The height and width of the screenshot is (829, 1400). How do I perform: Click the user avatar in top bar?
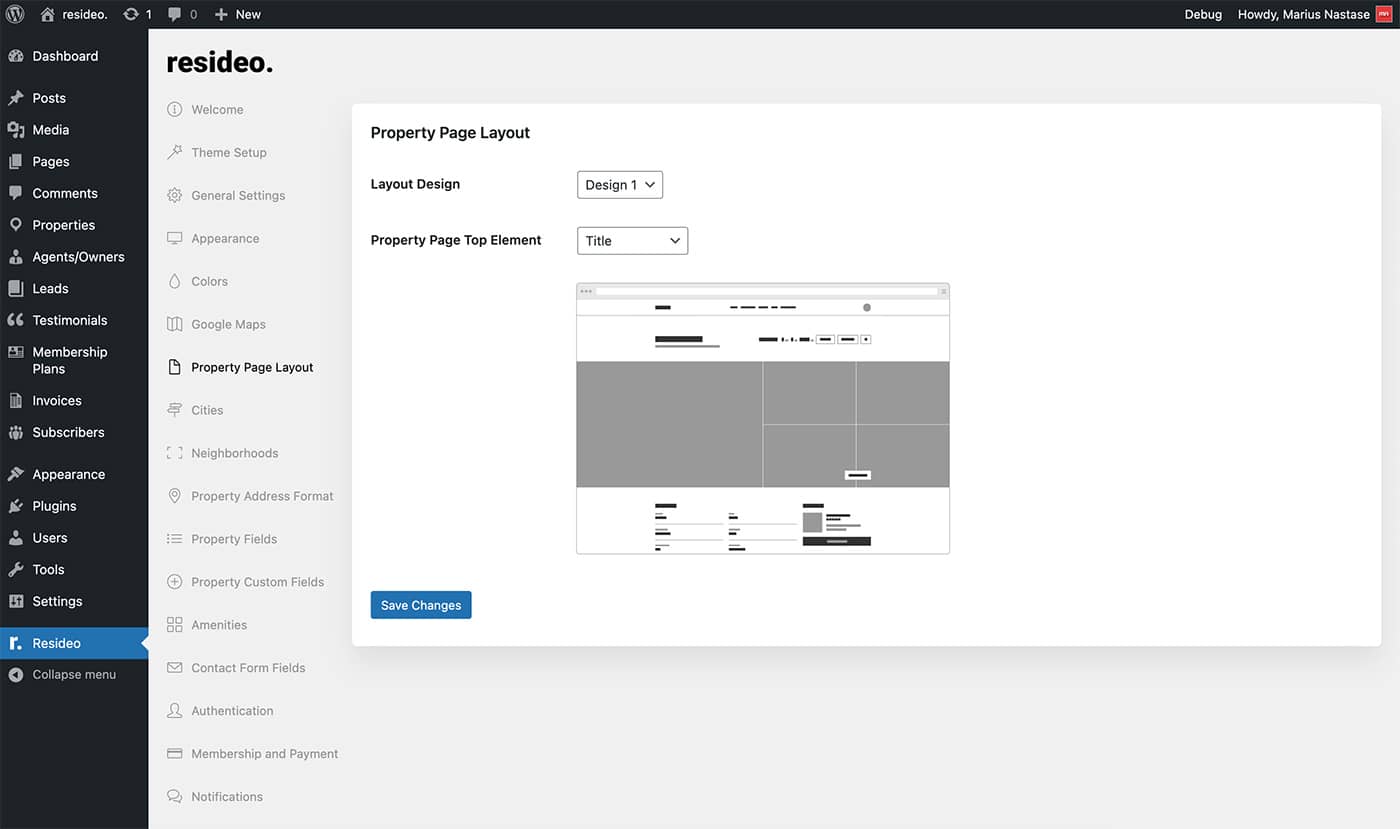[x=1383, y=14]
